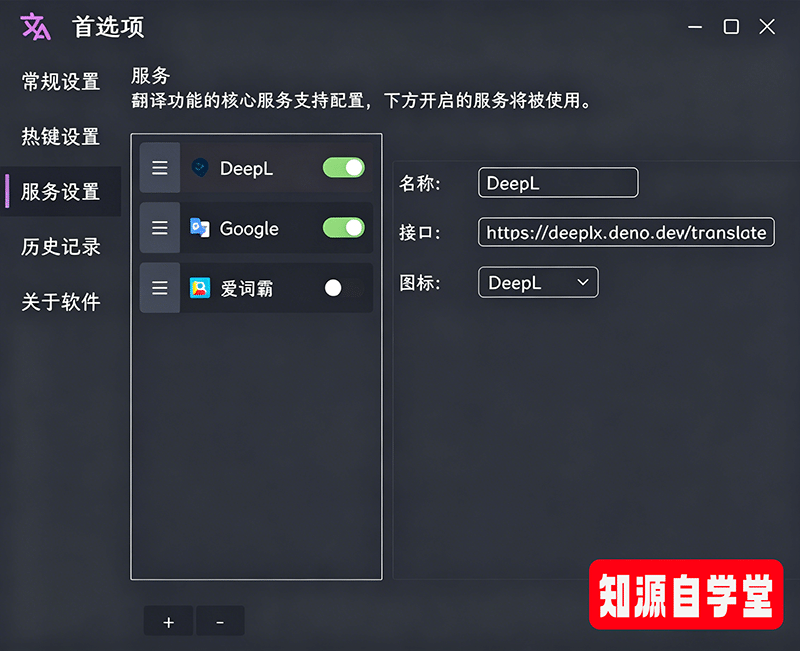Switch to the 热键设置 section
The width and height of the screenshot is (800, 651).
tap(61, 137)
